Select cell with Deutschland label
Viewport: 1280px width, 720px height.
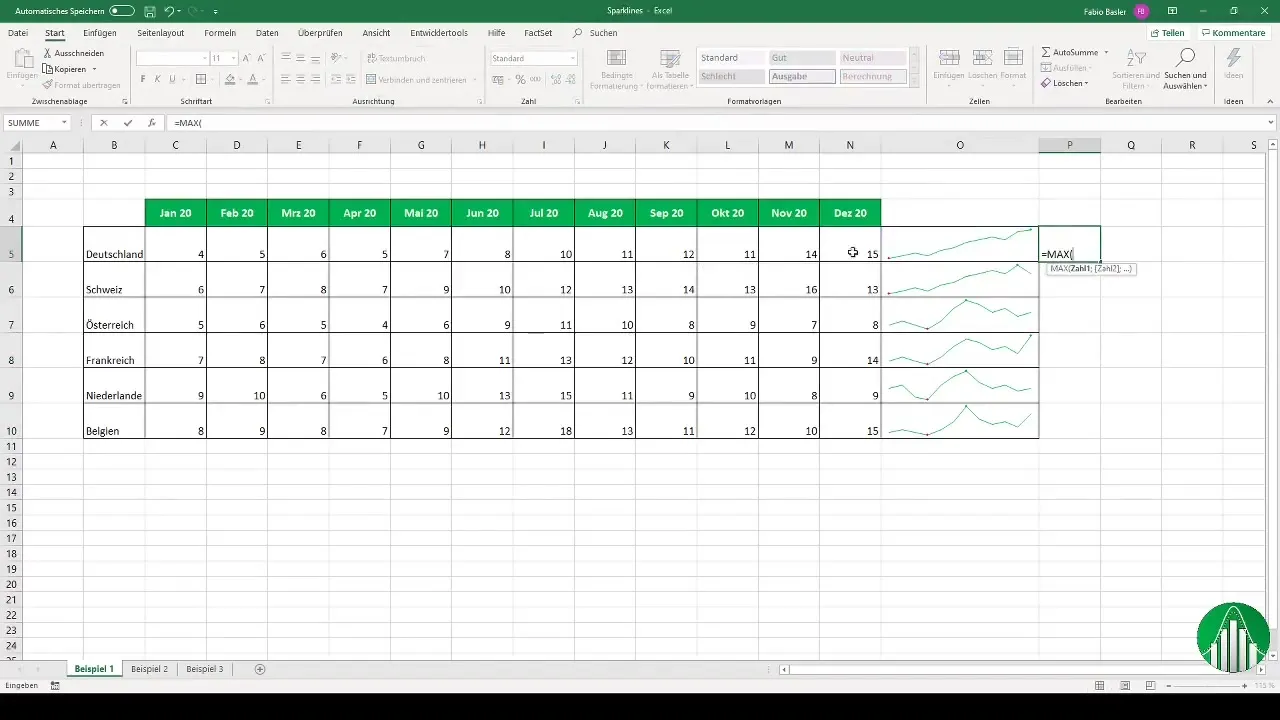114,244
